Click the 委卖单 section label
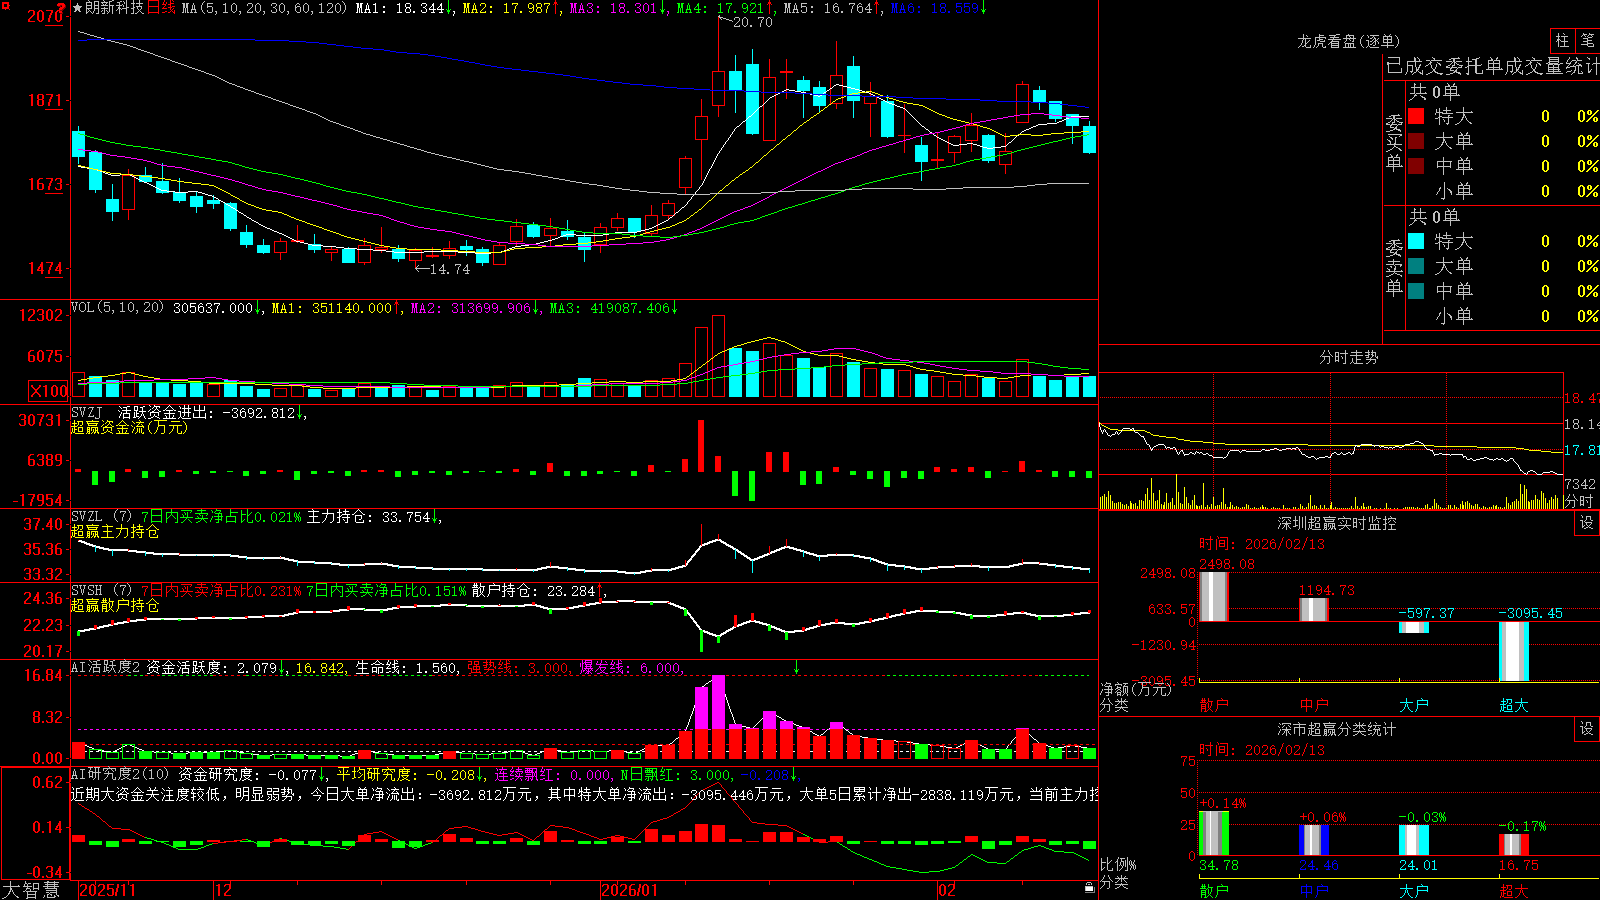The image size is (1600, 900). point(1394,267)
